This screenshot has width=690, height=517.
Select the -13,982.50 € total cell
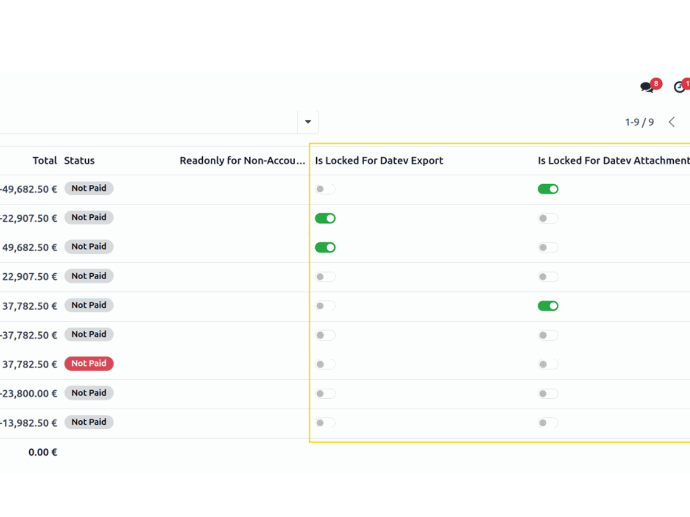[x=29, y=423]
